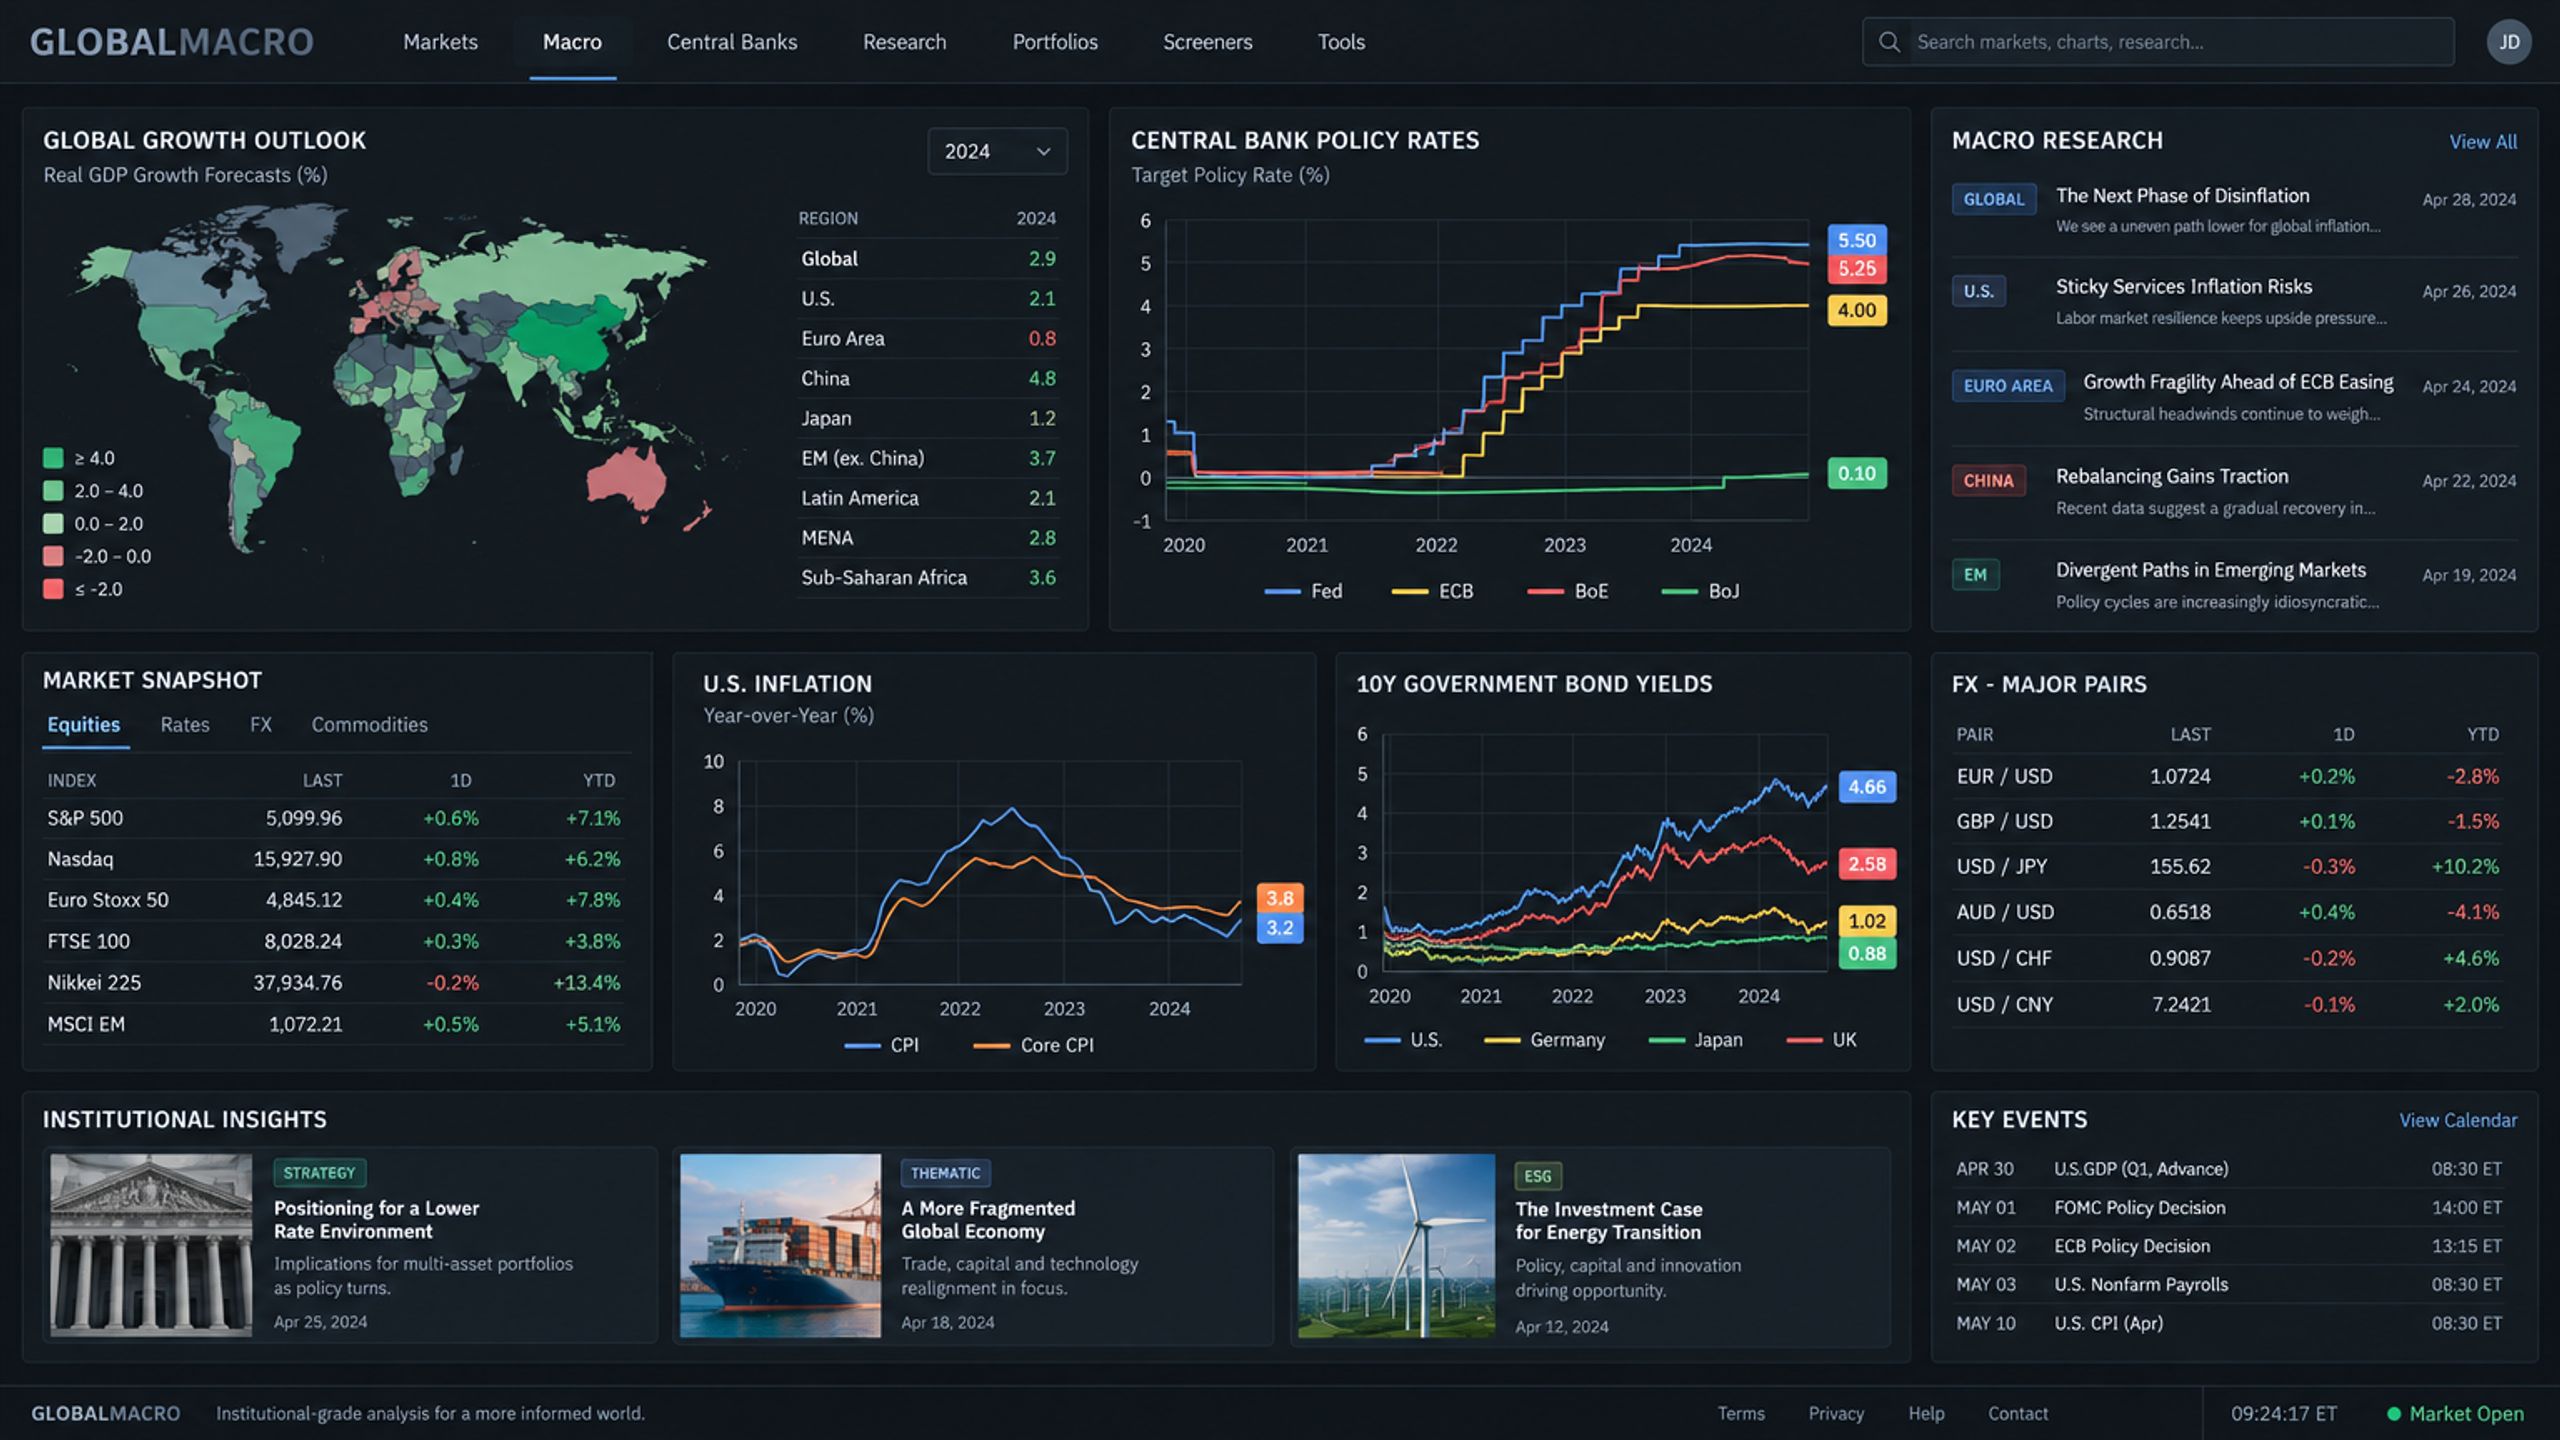Switch to the FX tab in Market Snapshot
2560x1440 pixels.
261,725
